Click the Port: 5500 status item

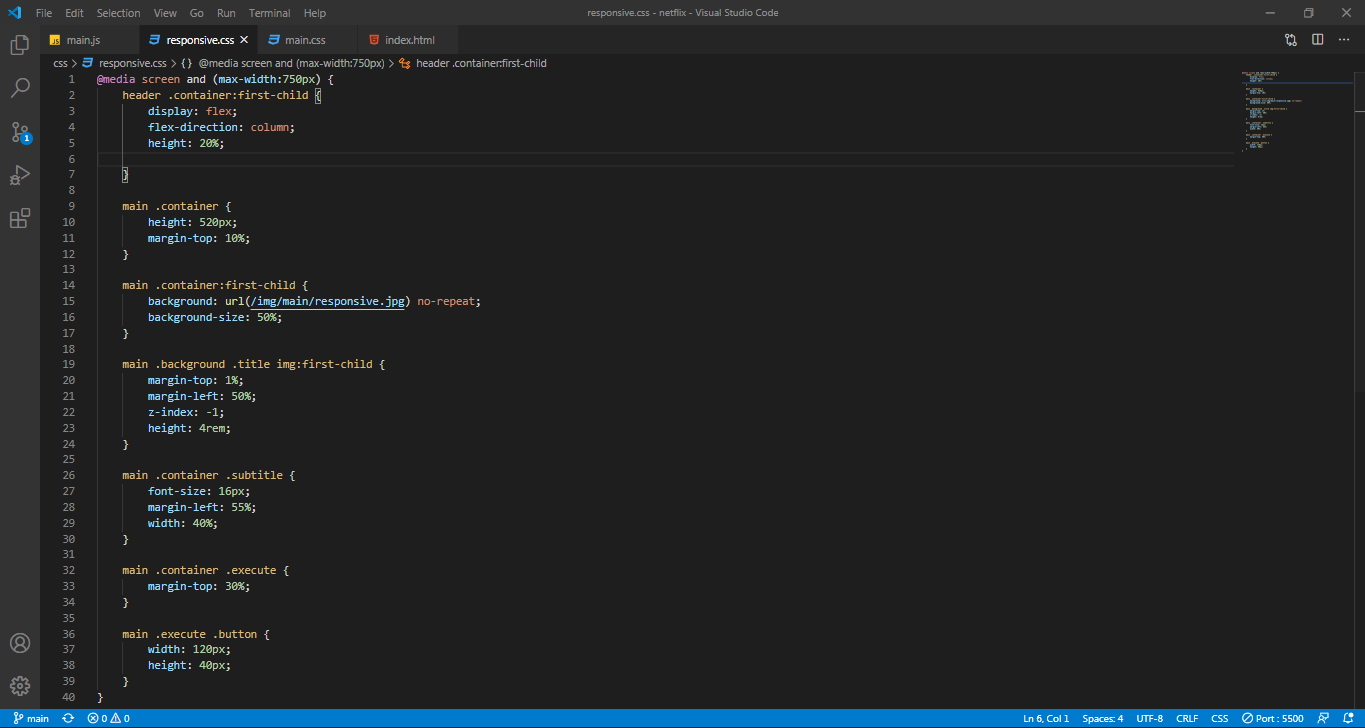click(1273, 718)
